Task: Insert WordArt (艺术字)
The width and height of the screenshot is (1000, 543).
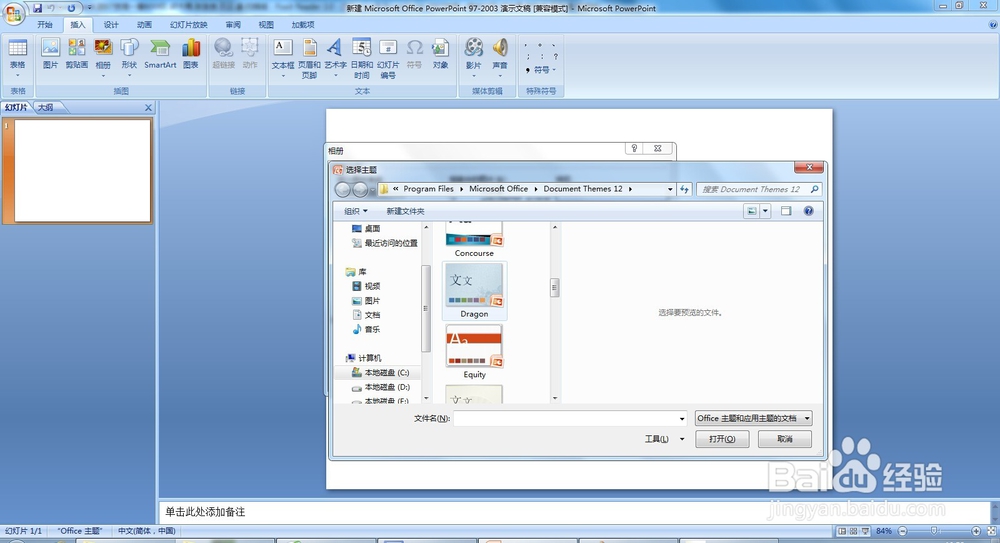Action: point(335,54)
